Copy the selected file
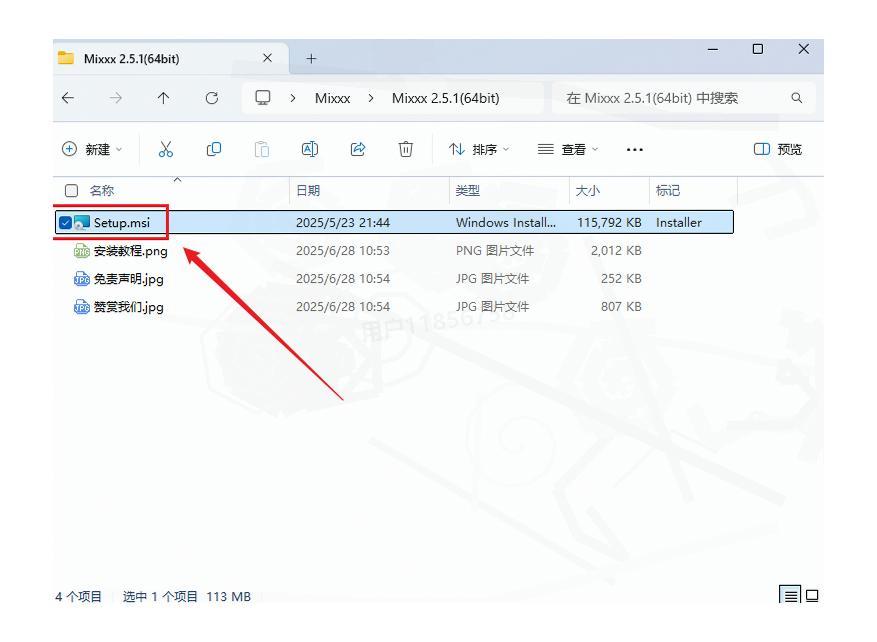Image resolution: width=877 pixels, height=642 pixels. 214,149
